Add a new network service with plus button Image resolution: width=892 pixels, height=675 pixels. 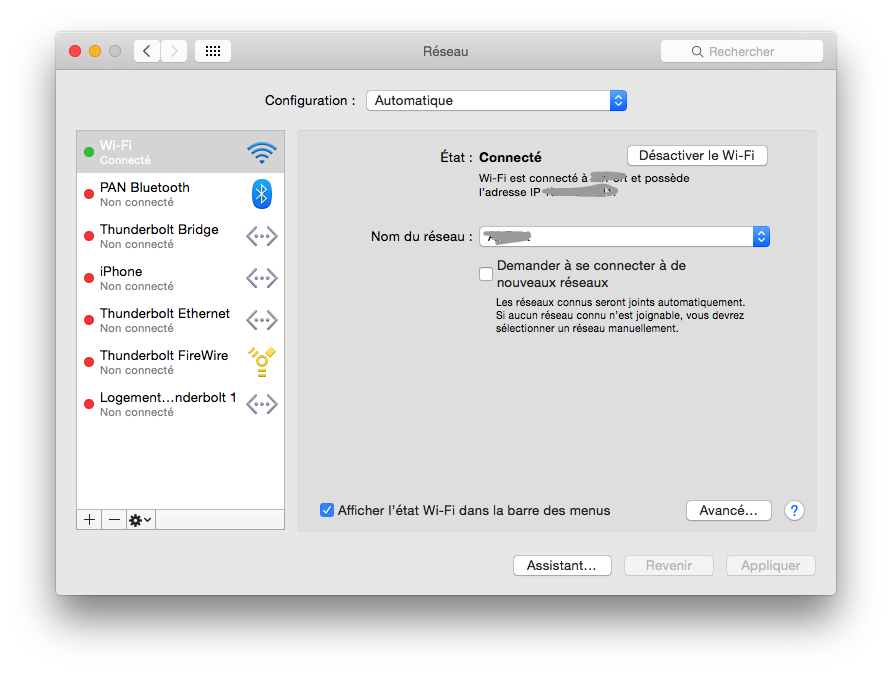(89, 520)
